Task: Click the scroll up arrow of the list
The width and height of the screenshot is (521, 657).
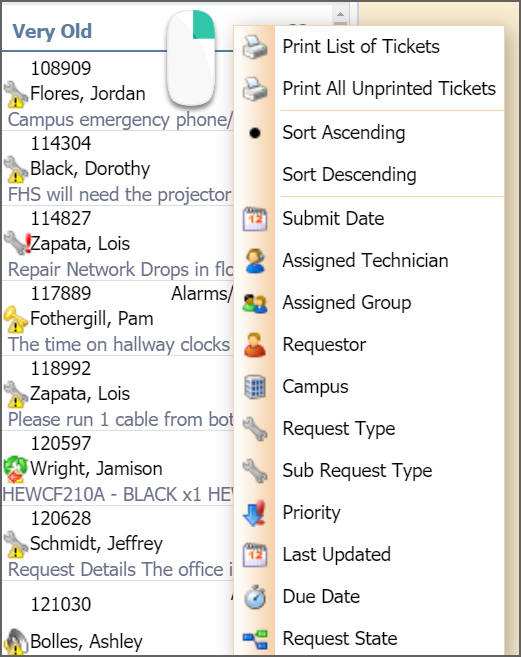Action: pyautogui.click(x=340, y=14)
